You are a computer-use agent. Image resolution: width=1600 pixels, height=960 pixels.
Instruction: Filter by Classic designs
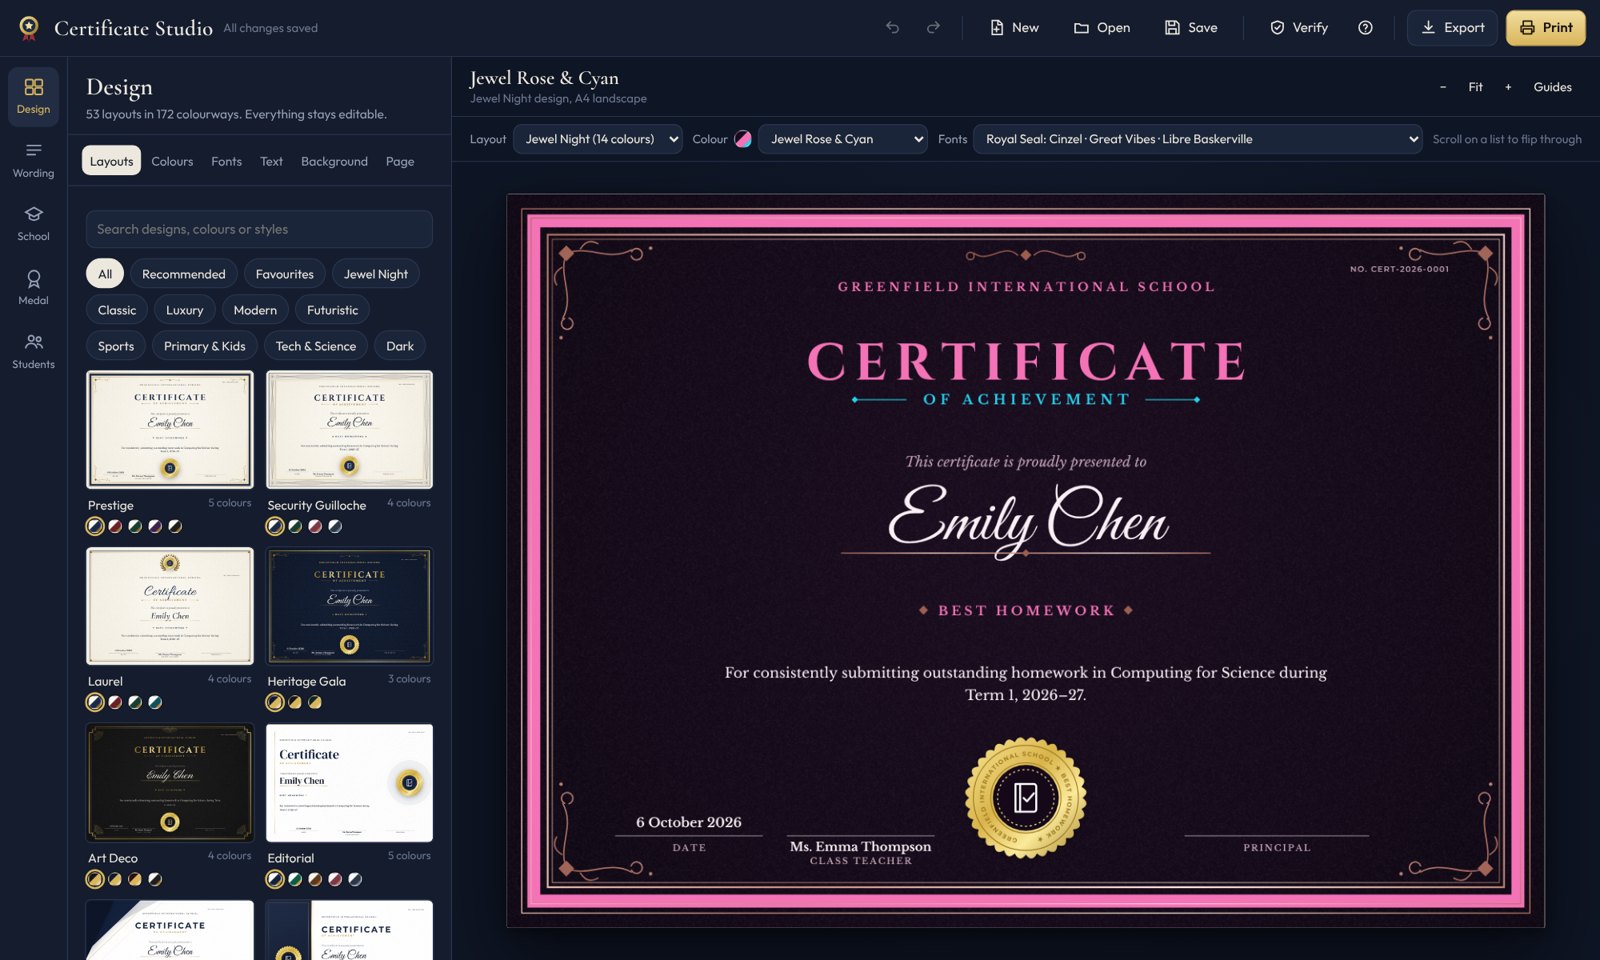(x=117, y=310)
